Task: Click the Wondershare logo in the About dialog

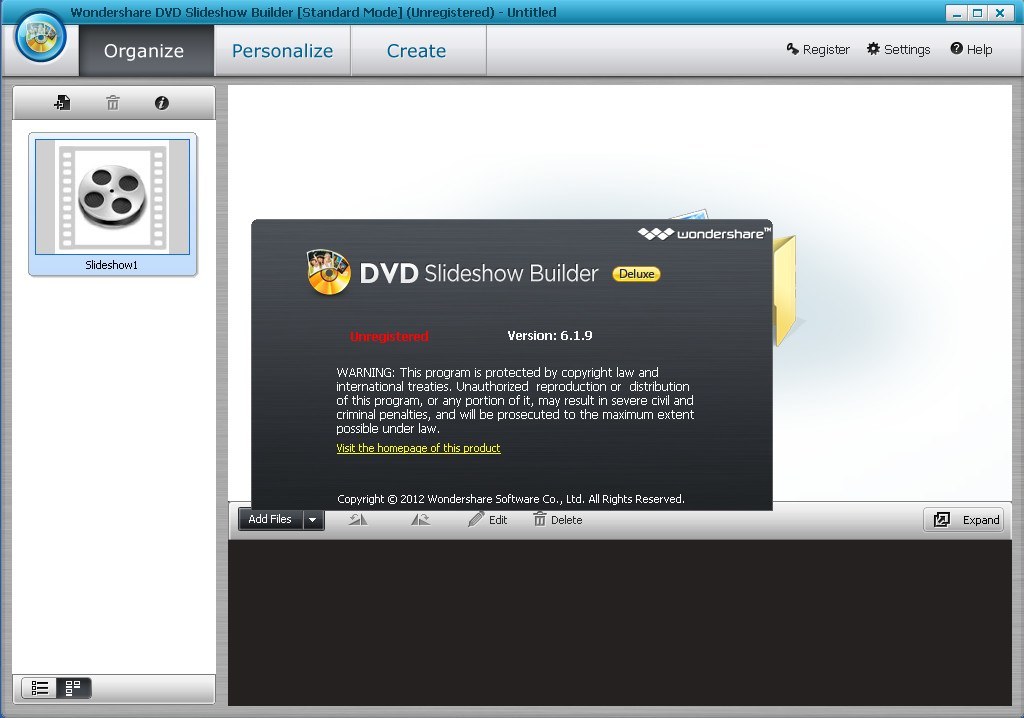Action: pos(705,233)
